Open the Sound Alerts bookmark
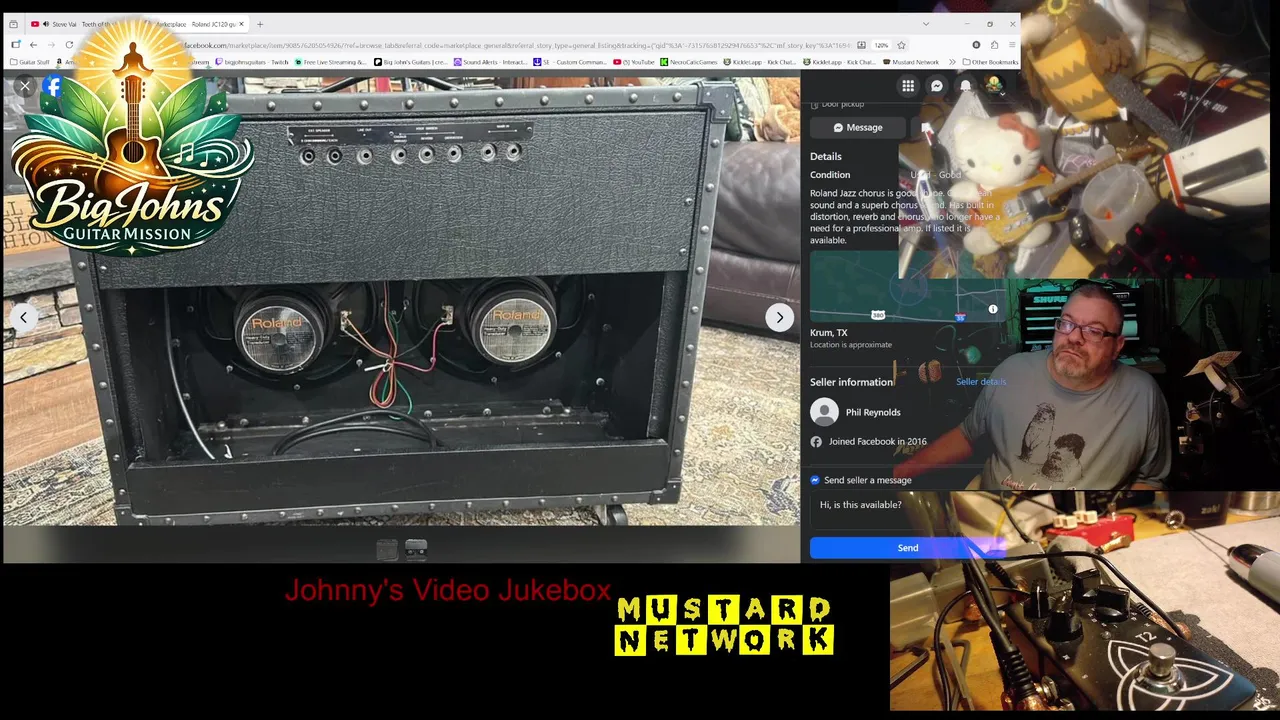Screen dimensions: 1280x720 [491, 62]
